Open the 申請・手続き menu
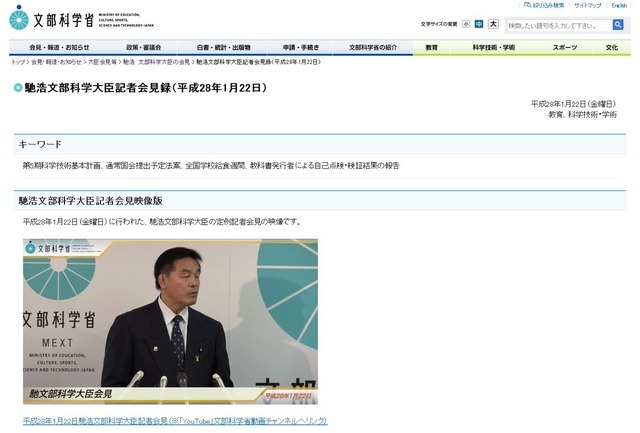Screen dimensions: 640x433 point(301,47)
